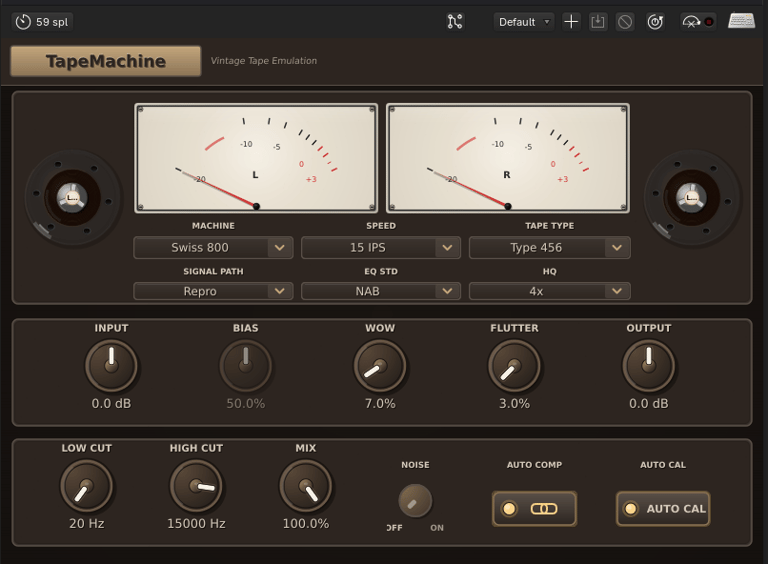Screen dimensions: 768x564
Task: Open the plugin routing pin connector icon
Action: [x=455, y=22]
